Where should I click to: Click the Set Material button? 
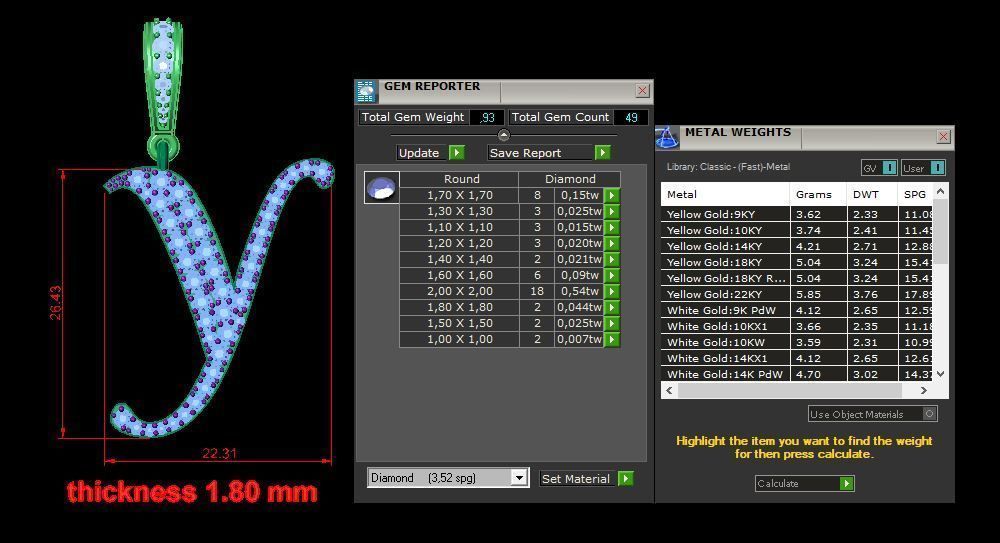tap(578, 479)
